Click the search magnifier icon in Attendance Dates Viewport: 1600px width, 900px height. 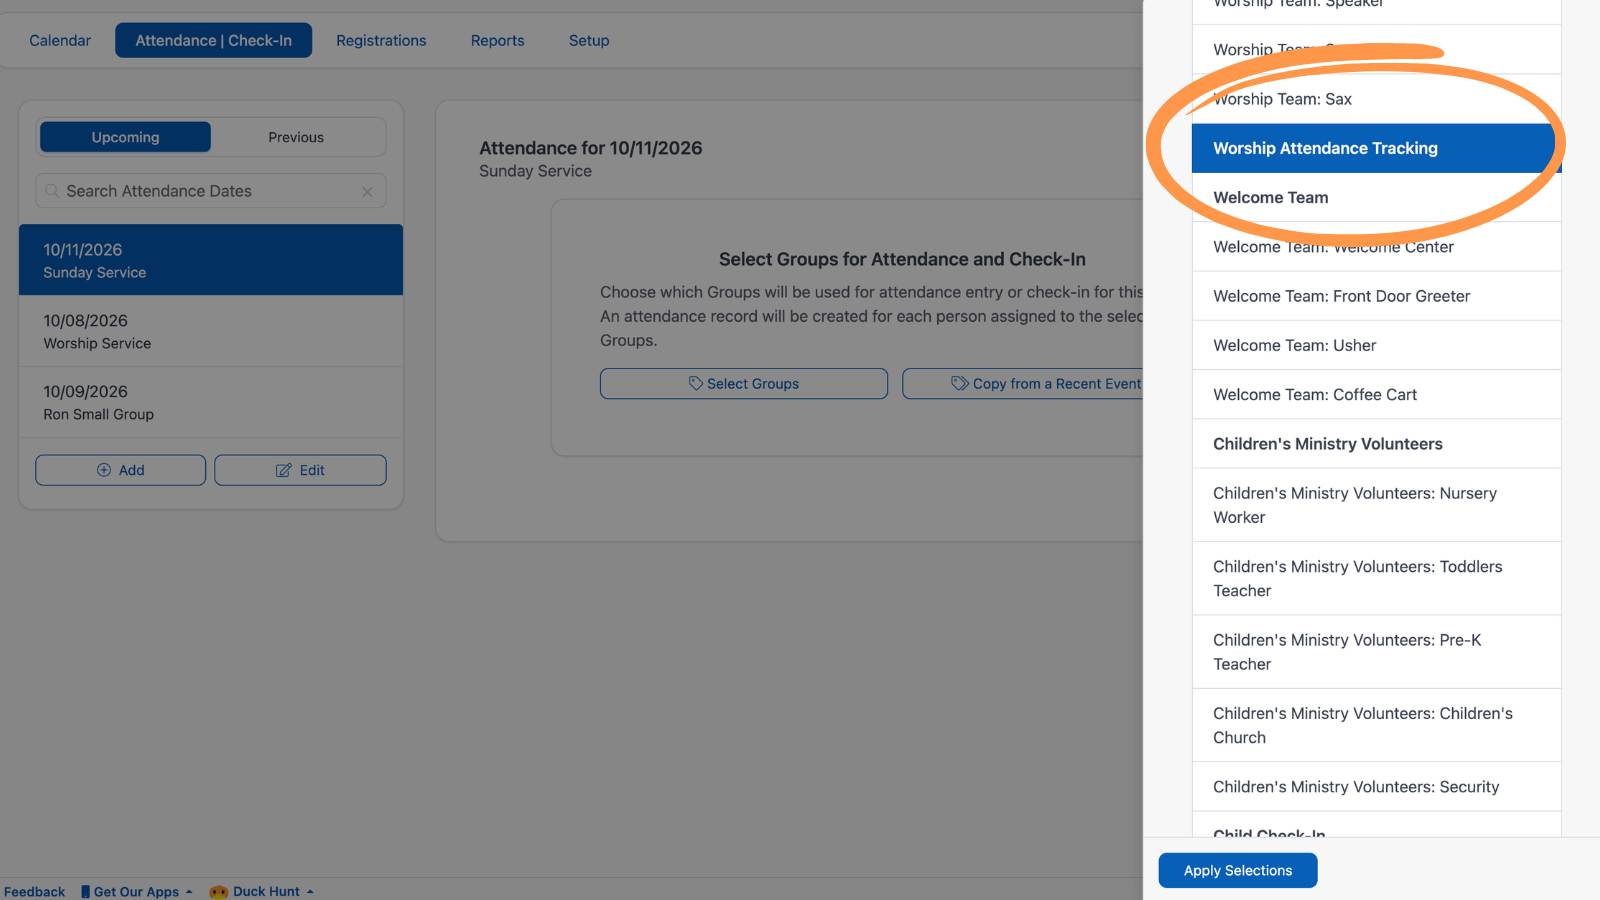click(x=52, y=191)
